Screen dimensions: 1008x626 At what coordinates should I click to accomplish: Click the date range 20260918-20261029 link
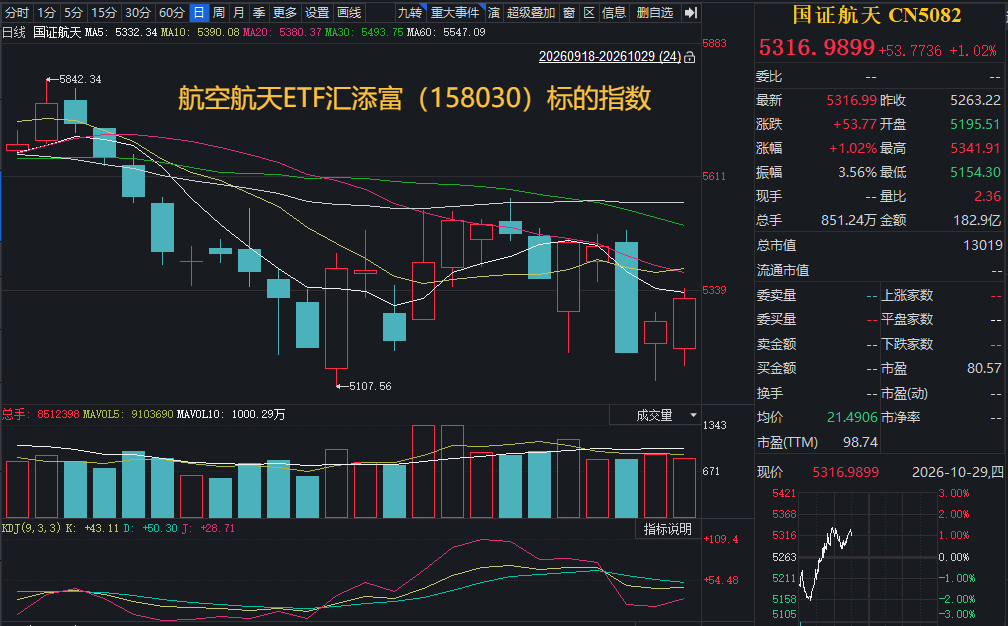[x=609, y=57]
